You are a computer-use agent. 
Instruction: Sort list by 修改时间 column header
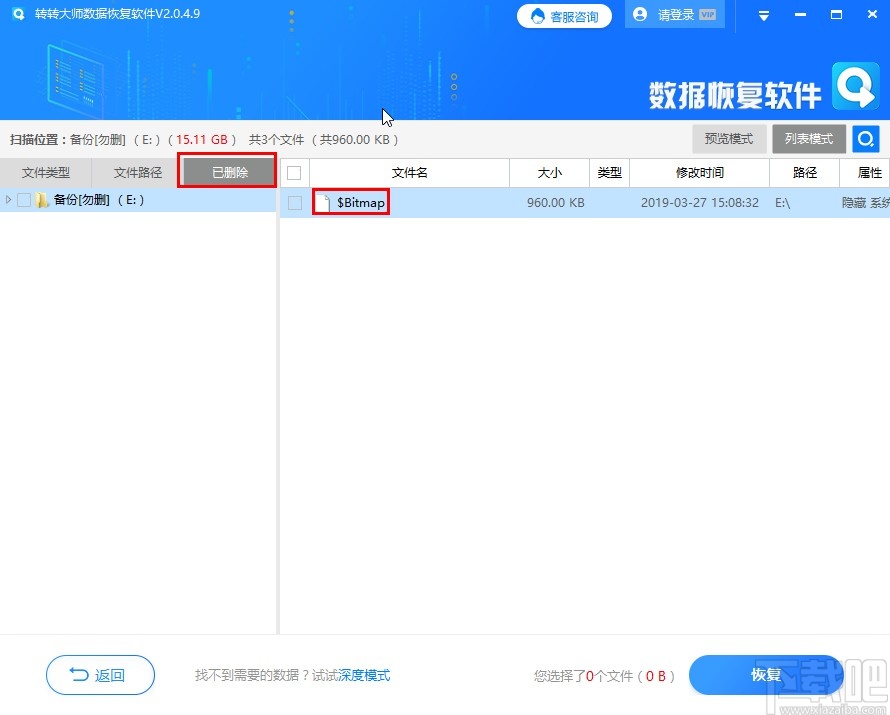click(699, 172)
